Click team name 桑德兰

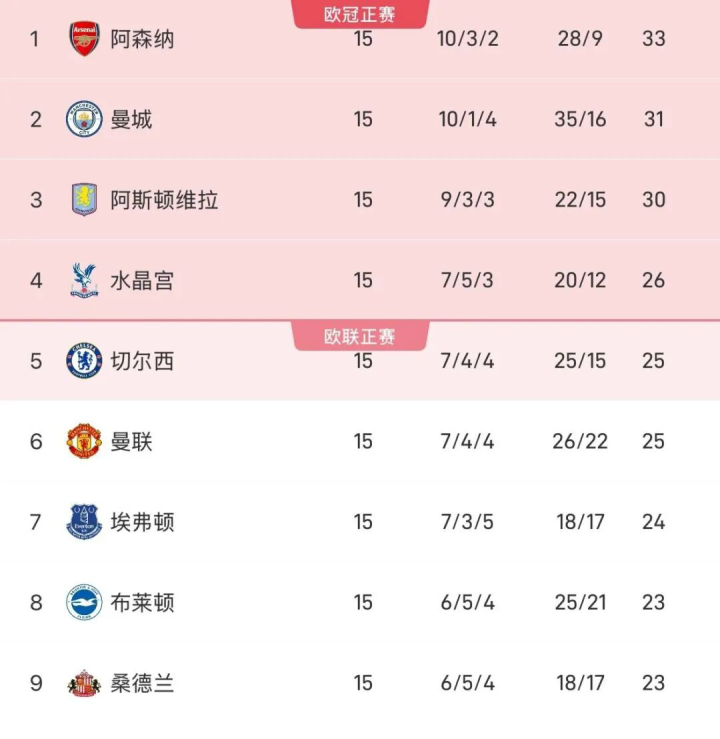pyautogui.click(x=142, y=683)
